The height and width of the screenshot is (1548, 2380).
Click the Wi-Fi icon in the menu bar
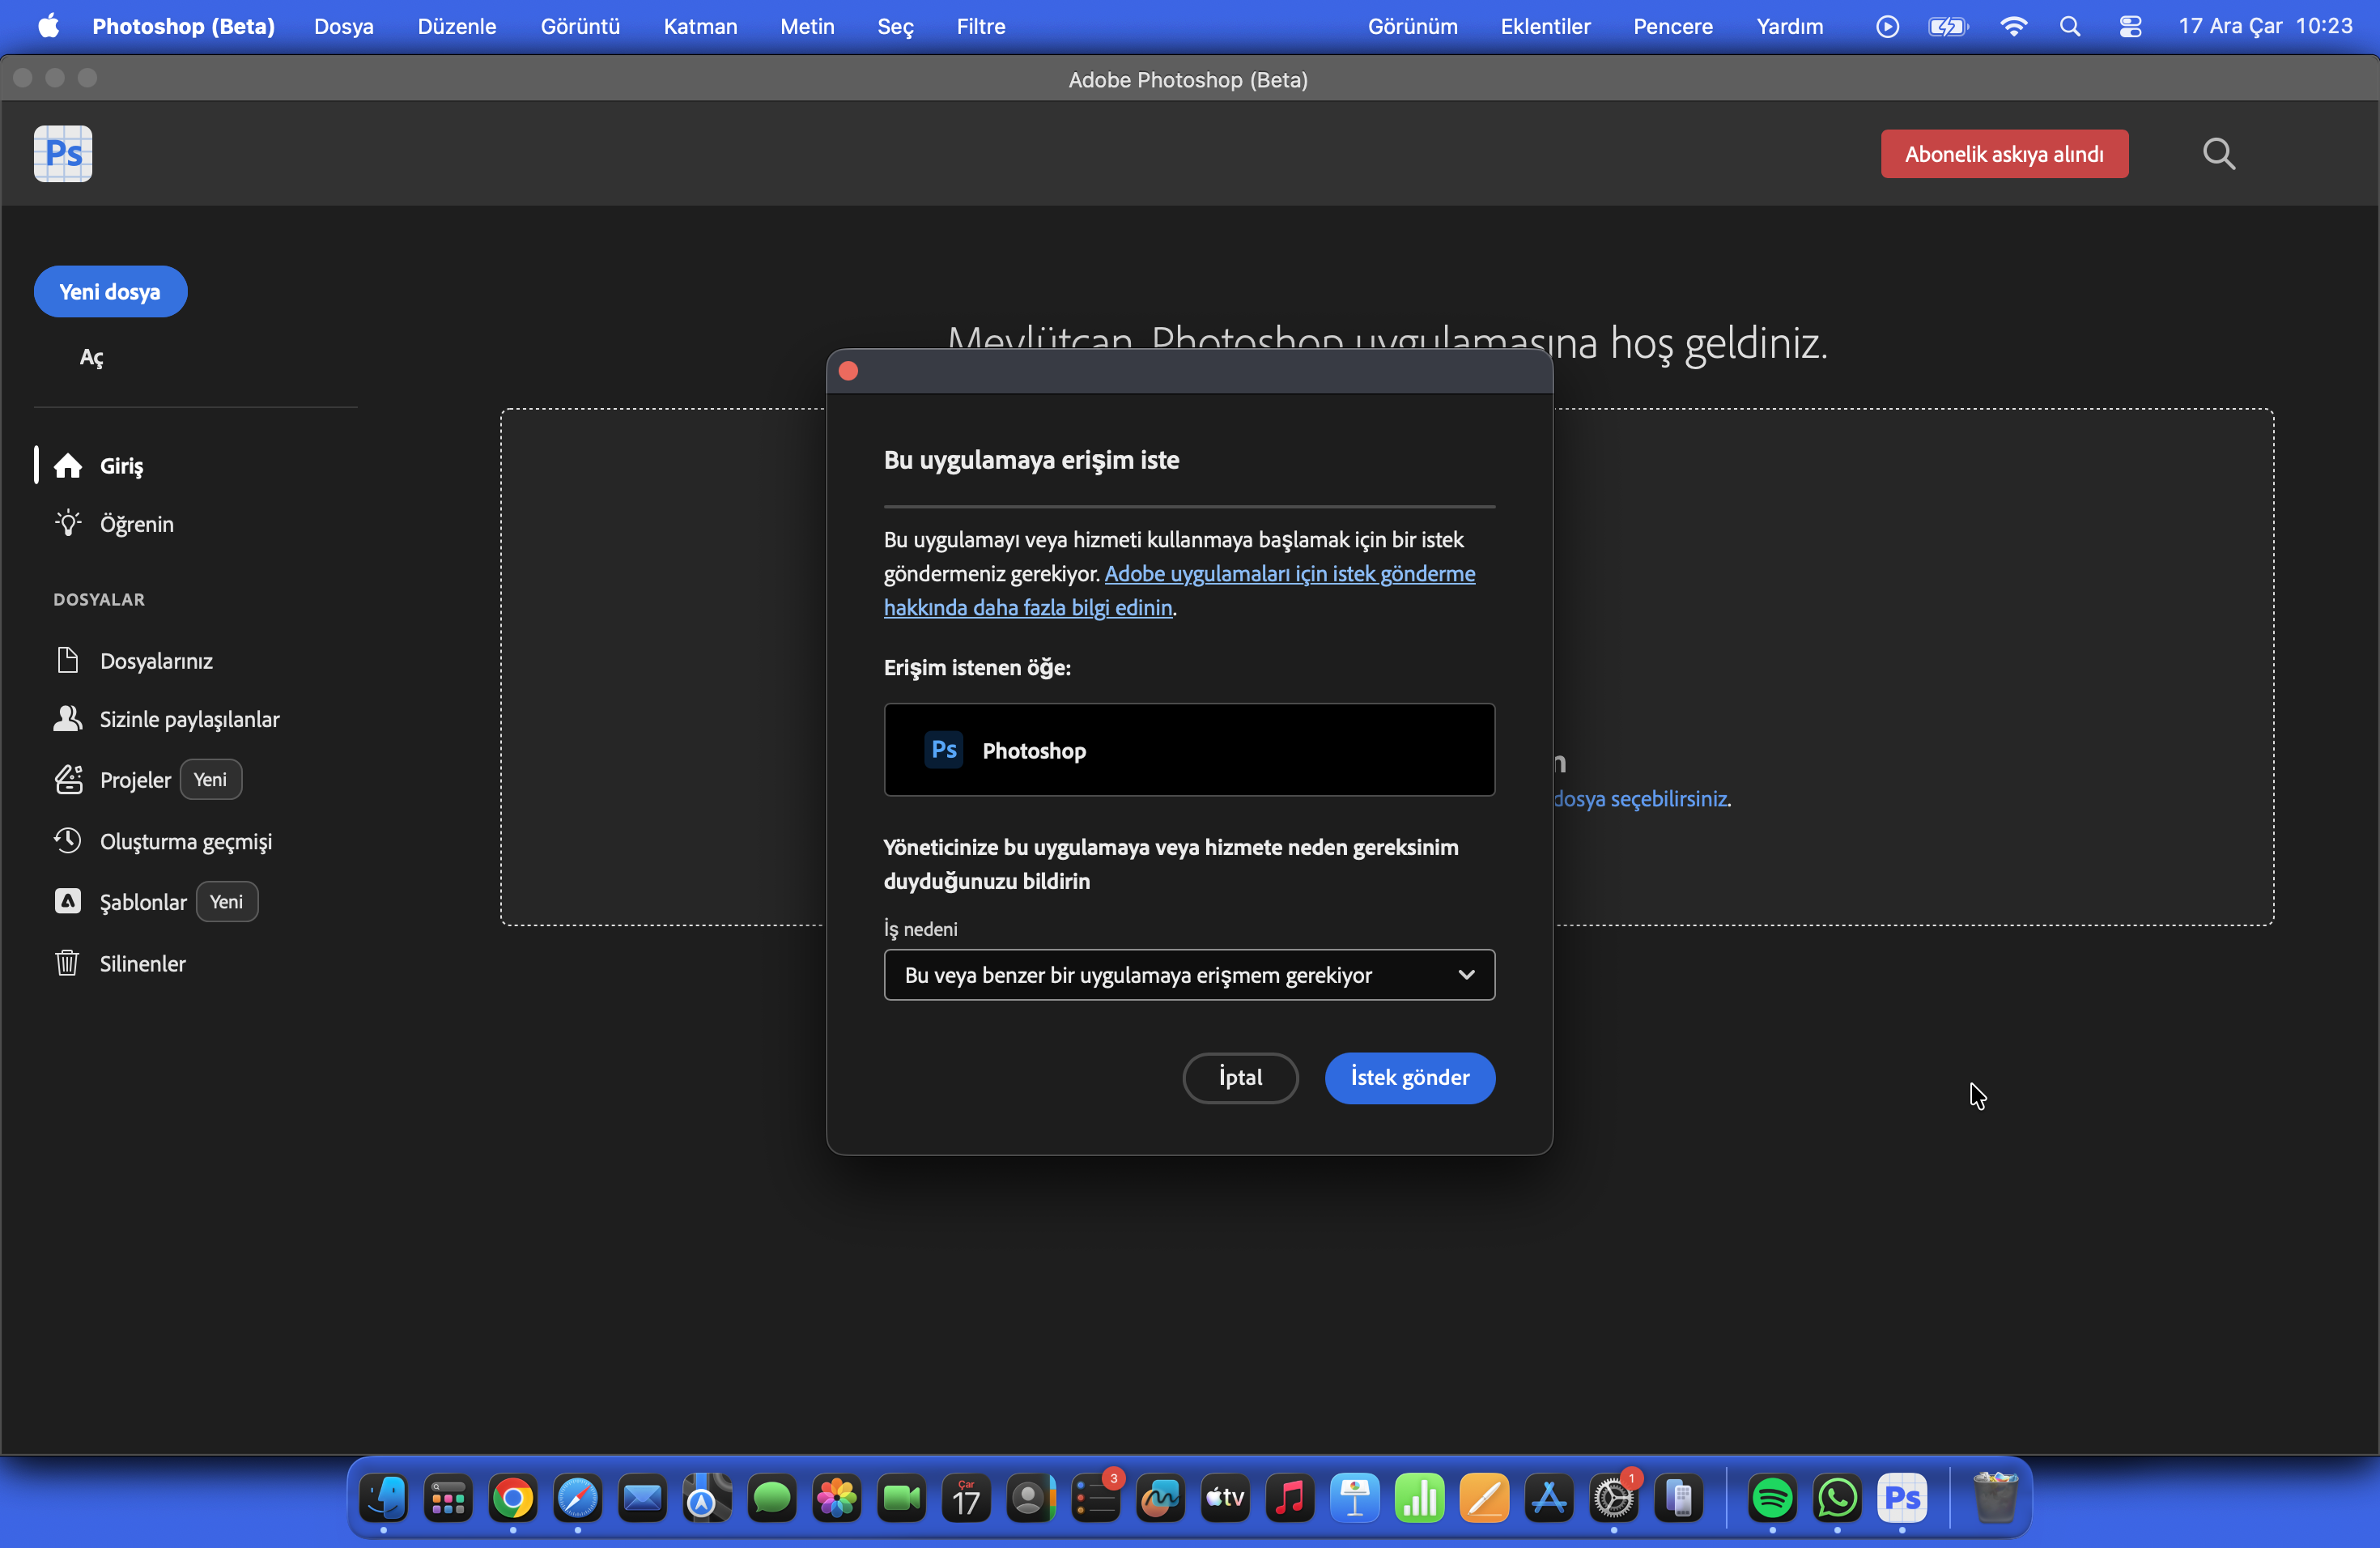coord(2013,26)
